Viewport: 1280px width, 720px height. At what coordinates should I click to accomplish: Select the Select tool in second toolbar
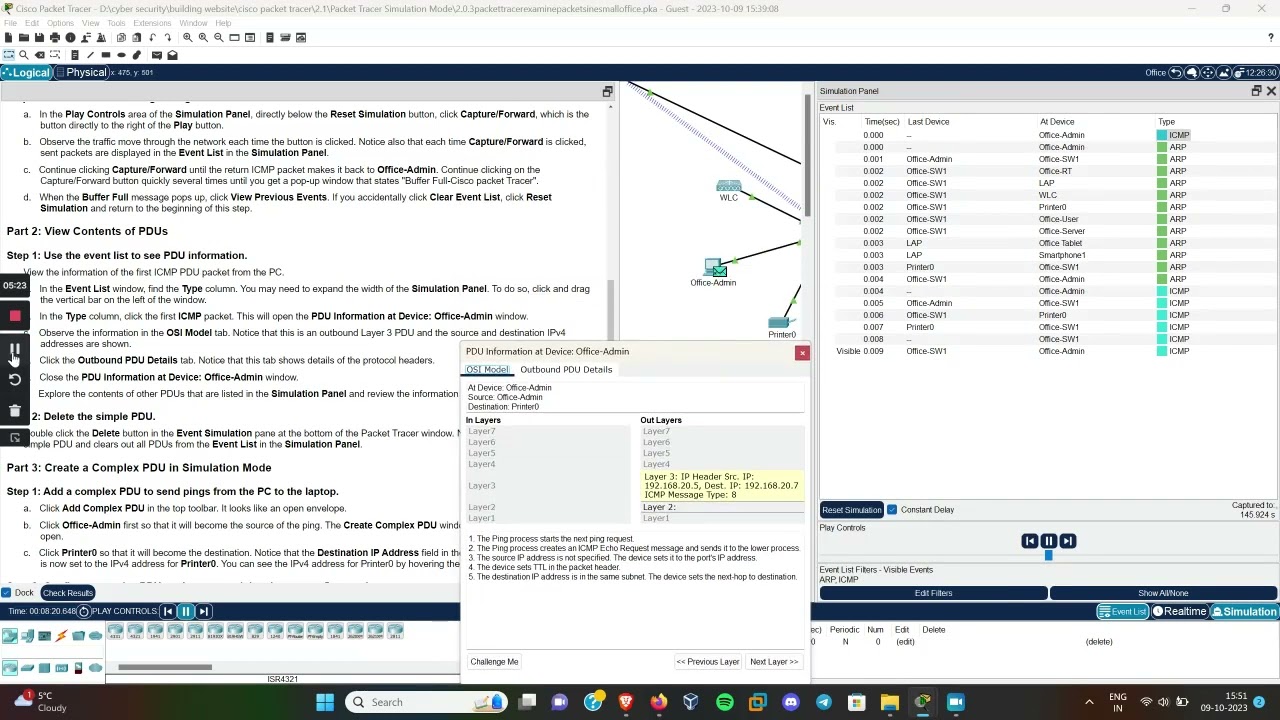pyautogui.click(x=9, y=55)
